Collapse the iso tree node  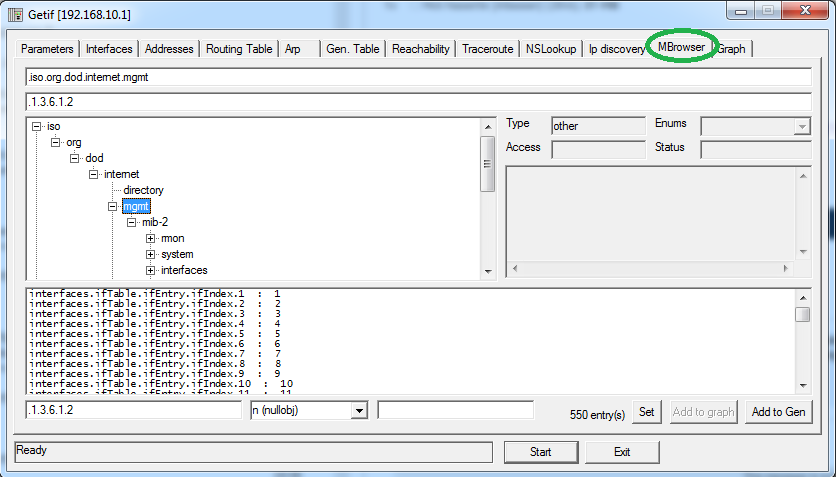(36, 126)
